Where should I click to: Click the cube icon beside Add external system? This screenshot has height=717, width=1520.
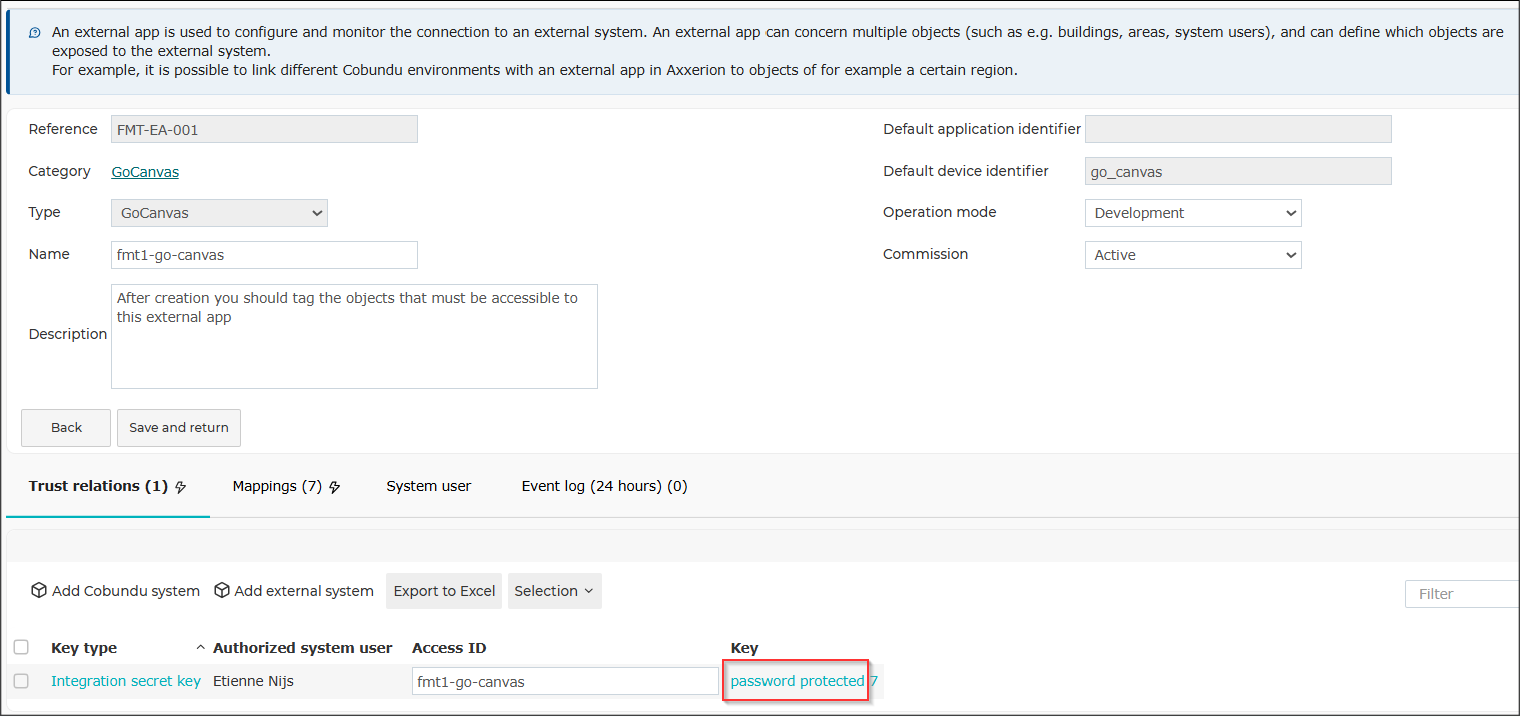tap(222, 590)
